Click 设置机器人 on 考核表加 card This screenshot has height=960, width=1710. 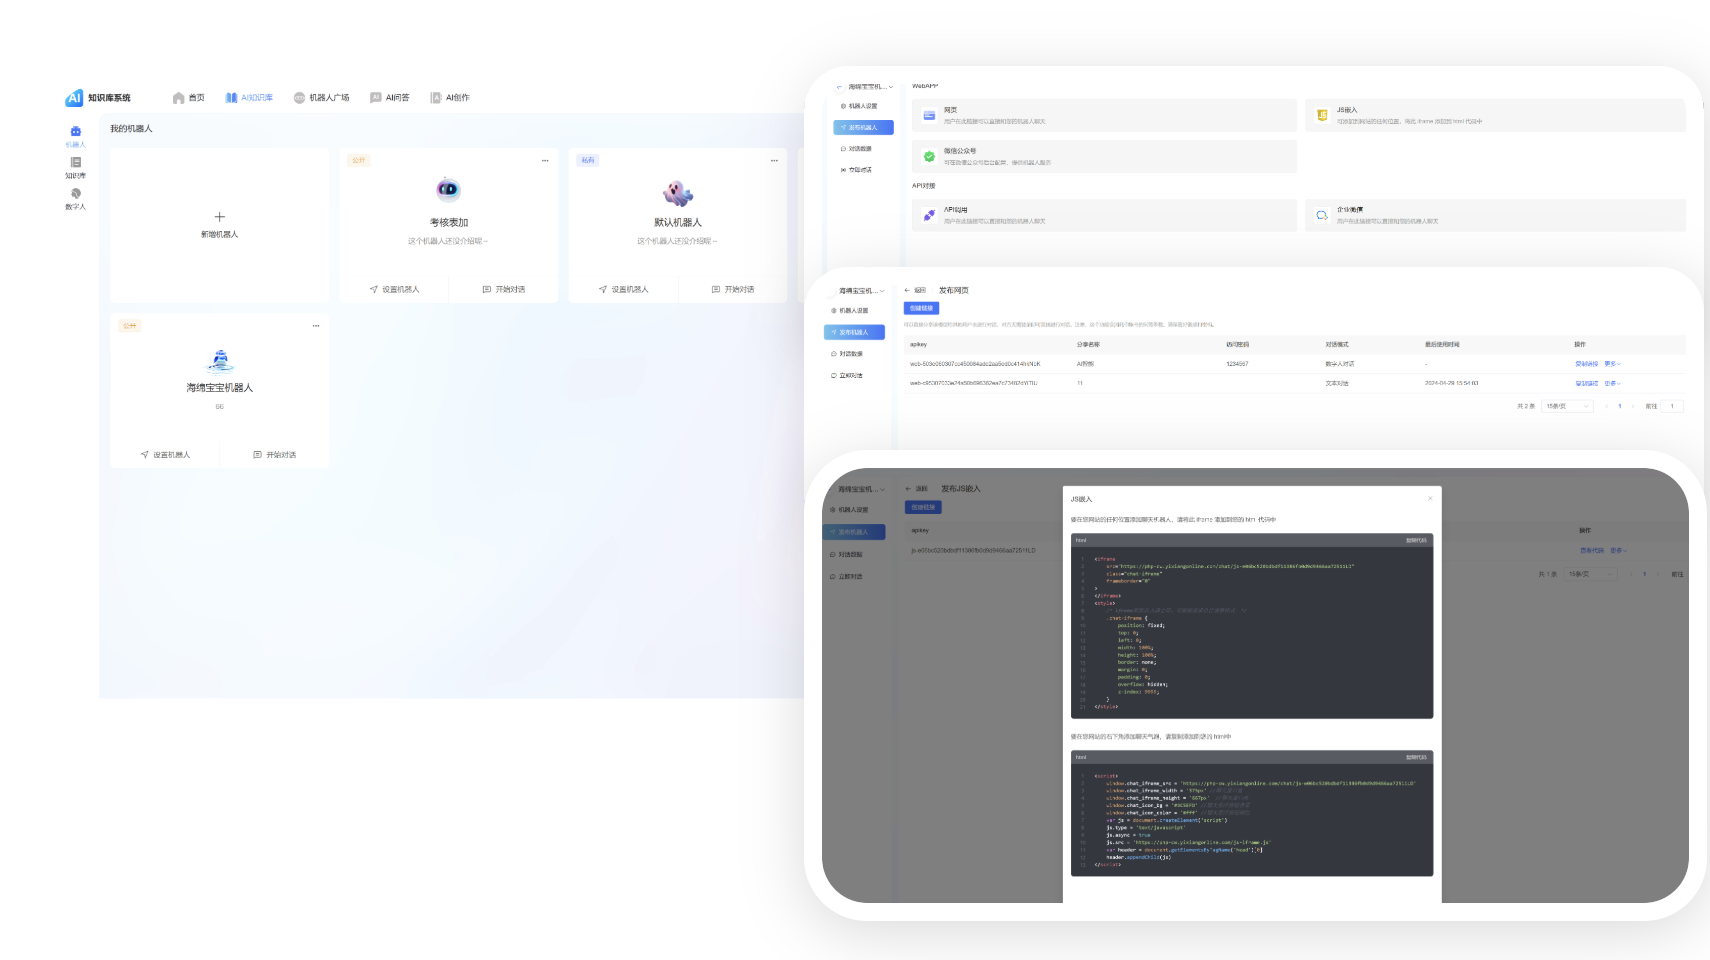click(395, 289)
